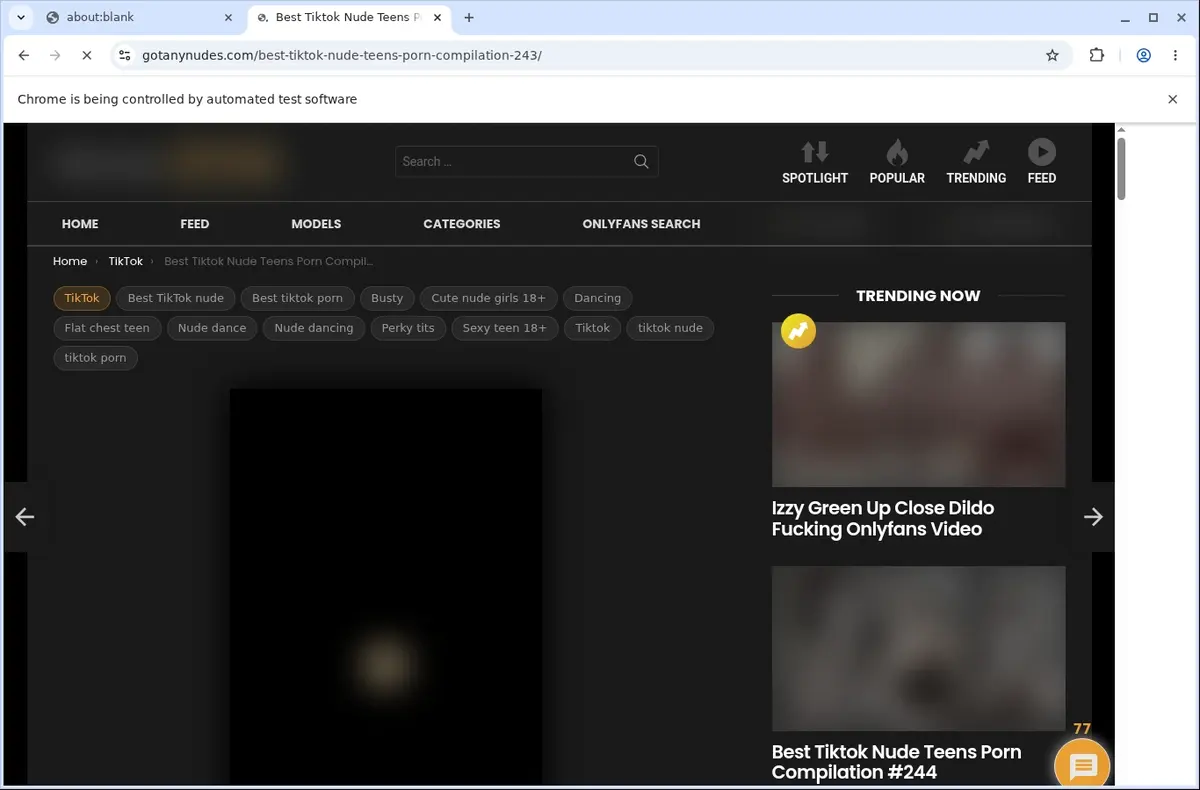The height and width of the screenshot is (790, 1200).
Task: Close the about:blank tab
Action: [228, 17]
